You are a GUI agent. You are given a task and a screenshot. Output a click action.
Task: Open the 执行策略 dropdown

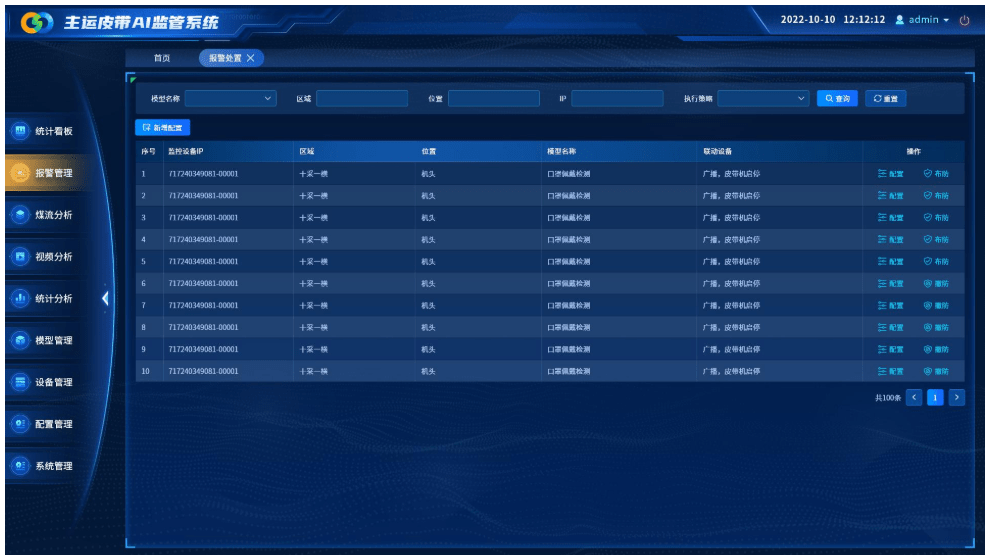(x=763, y=98)
